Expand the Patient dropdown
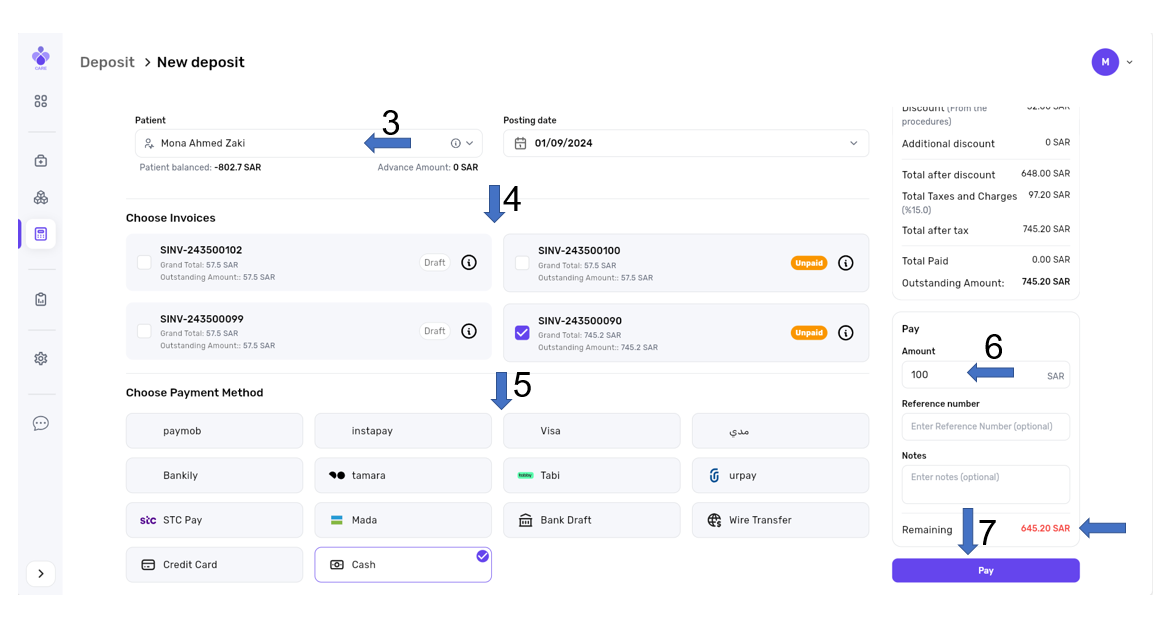This screenshot has width=1172, height=622. pyautogui.click(x=469, y=143)
